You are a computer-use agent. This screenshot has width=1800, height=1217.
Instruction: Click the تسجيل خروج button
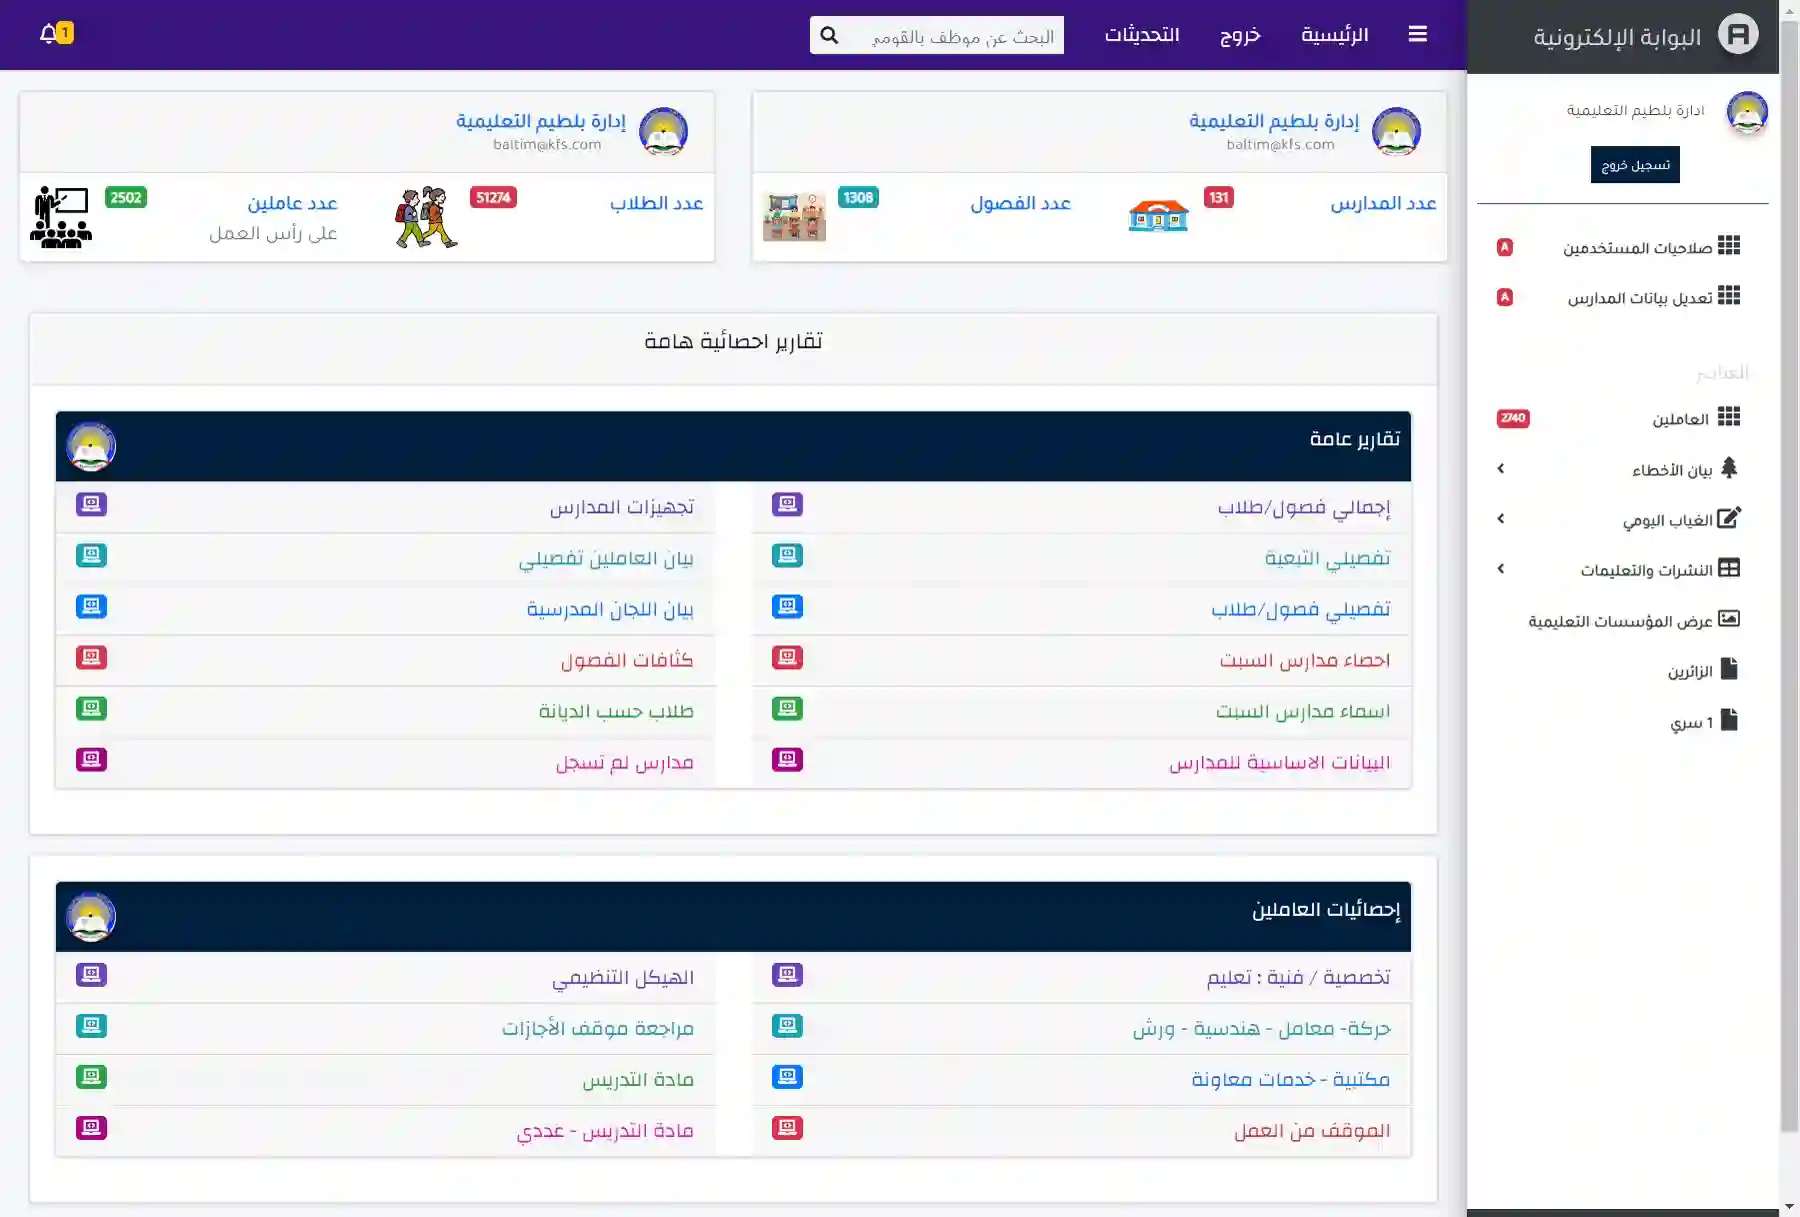1634,164
